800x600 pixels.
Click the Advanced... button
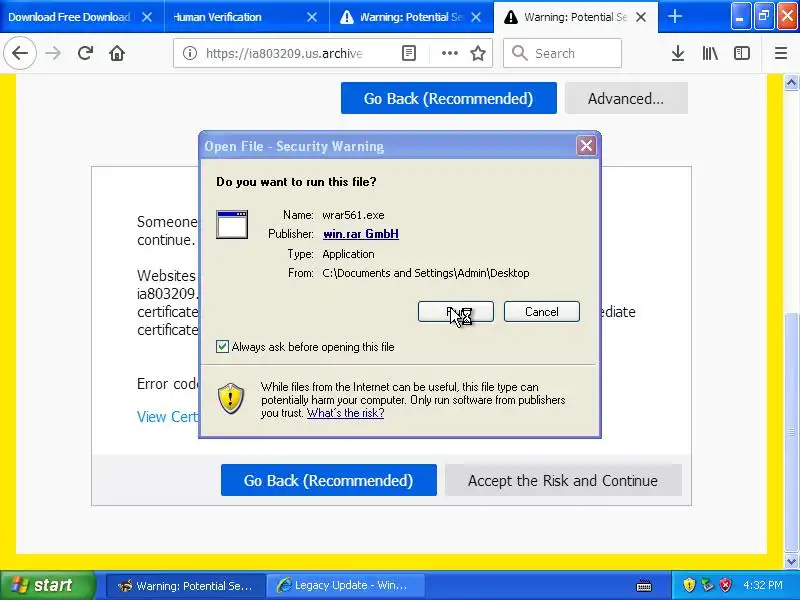click(x=626, y=98)
